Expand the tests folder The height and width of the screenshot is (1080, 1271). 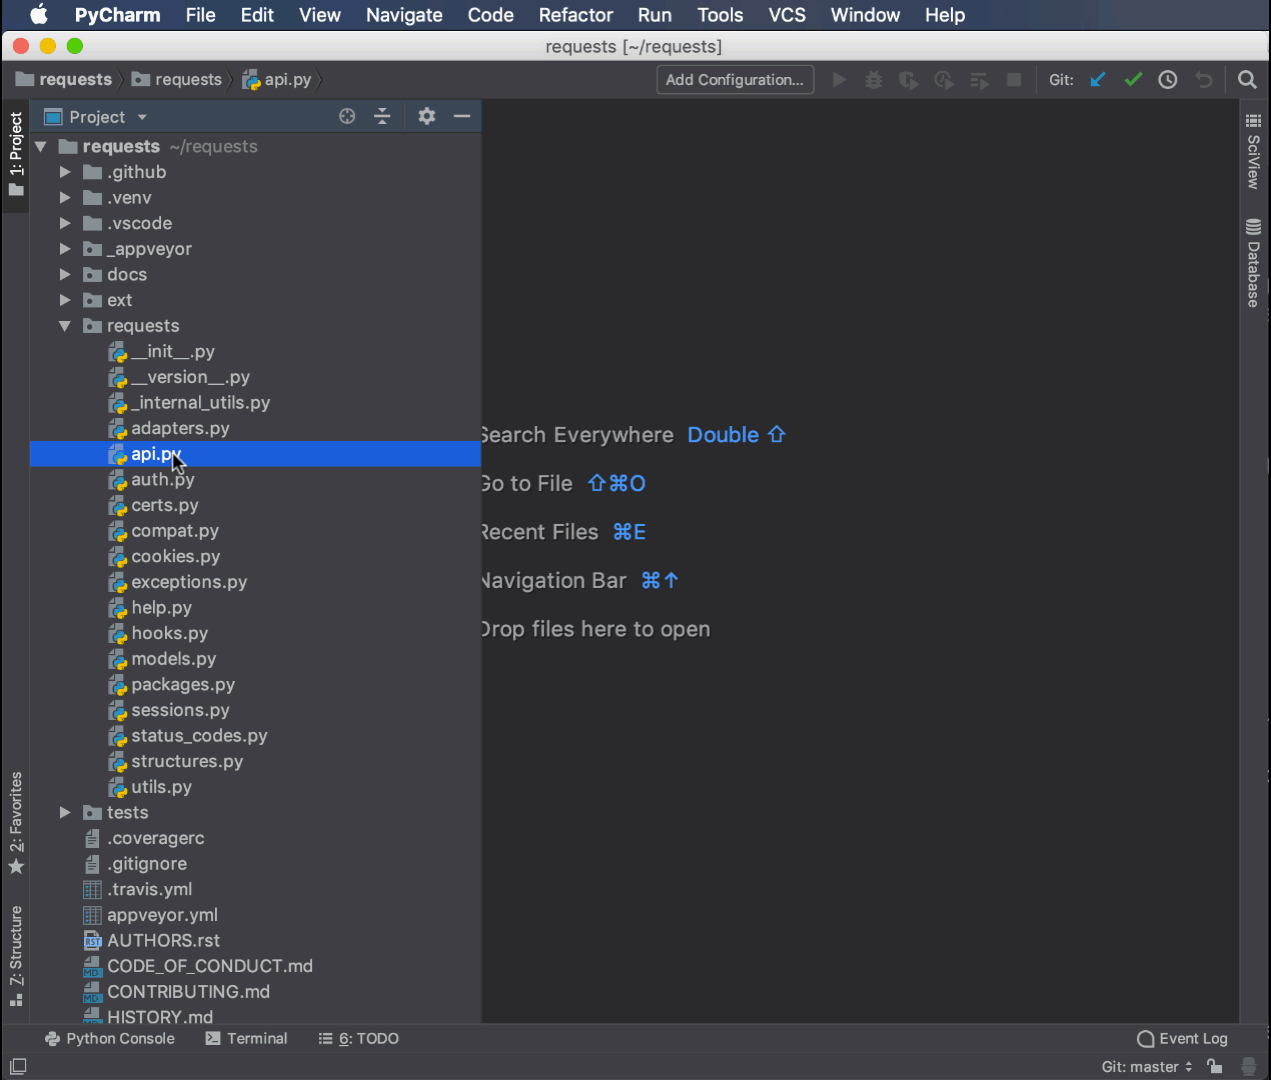[x=64, y=812]
